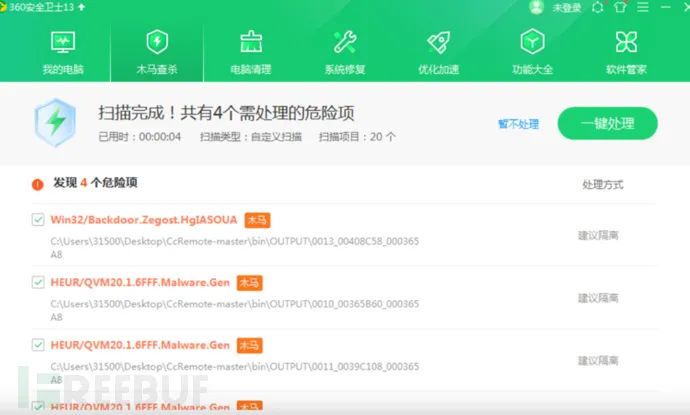The width and height of the screenshot is (690, 415).
Task: Click the 暂不处理 link
Action: (518, 124)
